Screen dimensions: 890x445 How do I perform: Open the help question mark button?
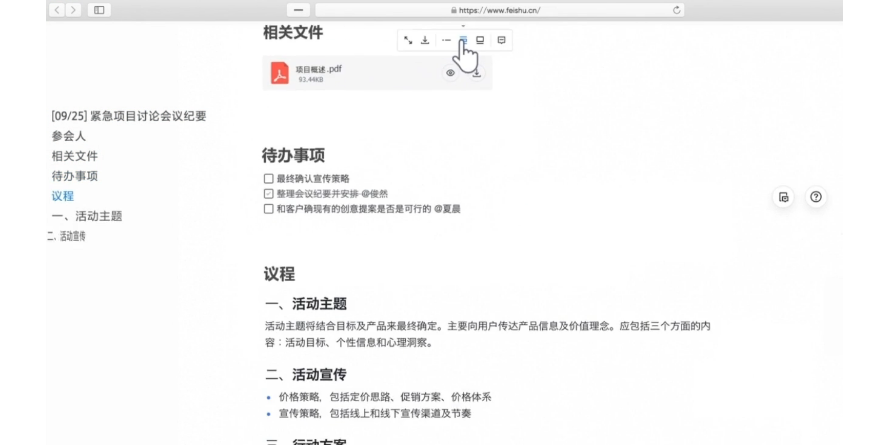[816, 197]
